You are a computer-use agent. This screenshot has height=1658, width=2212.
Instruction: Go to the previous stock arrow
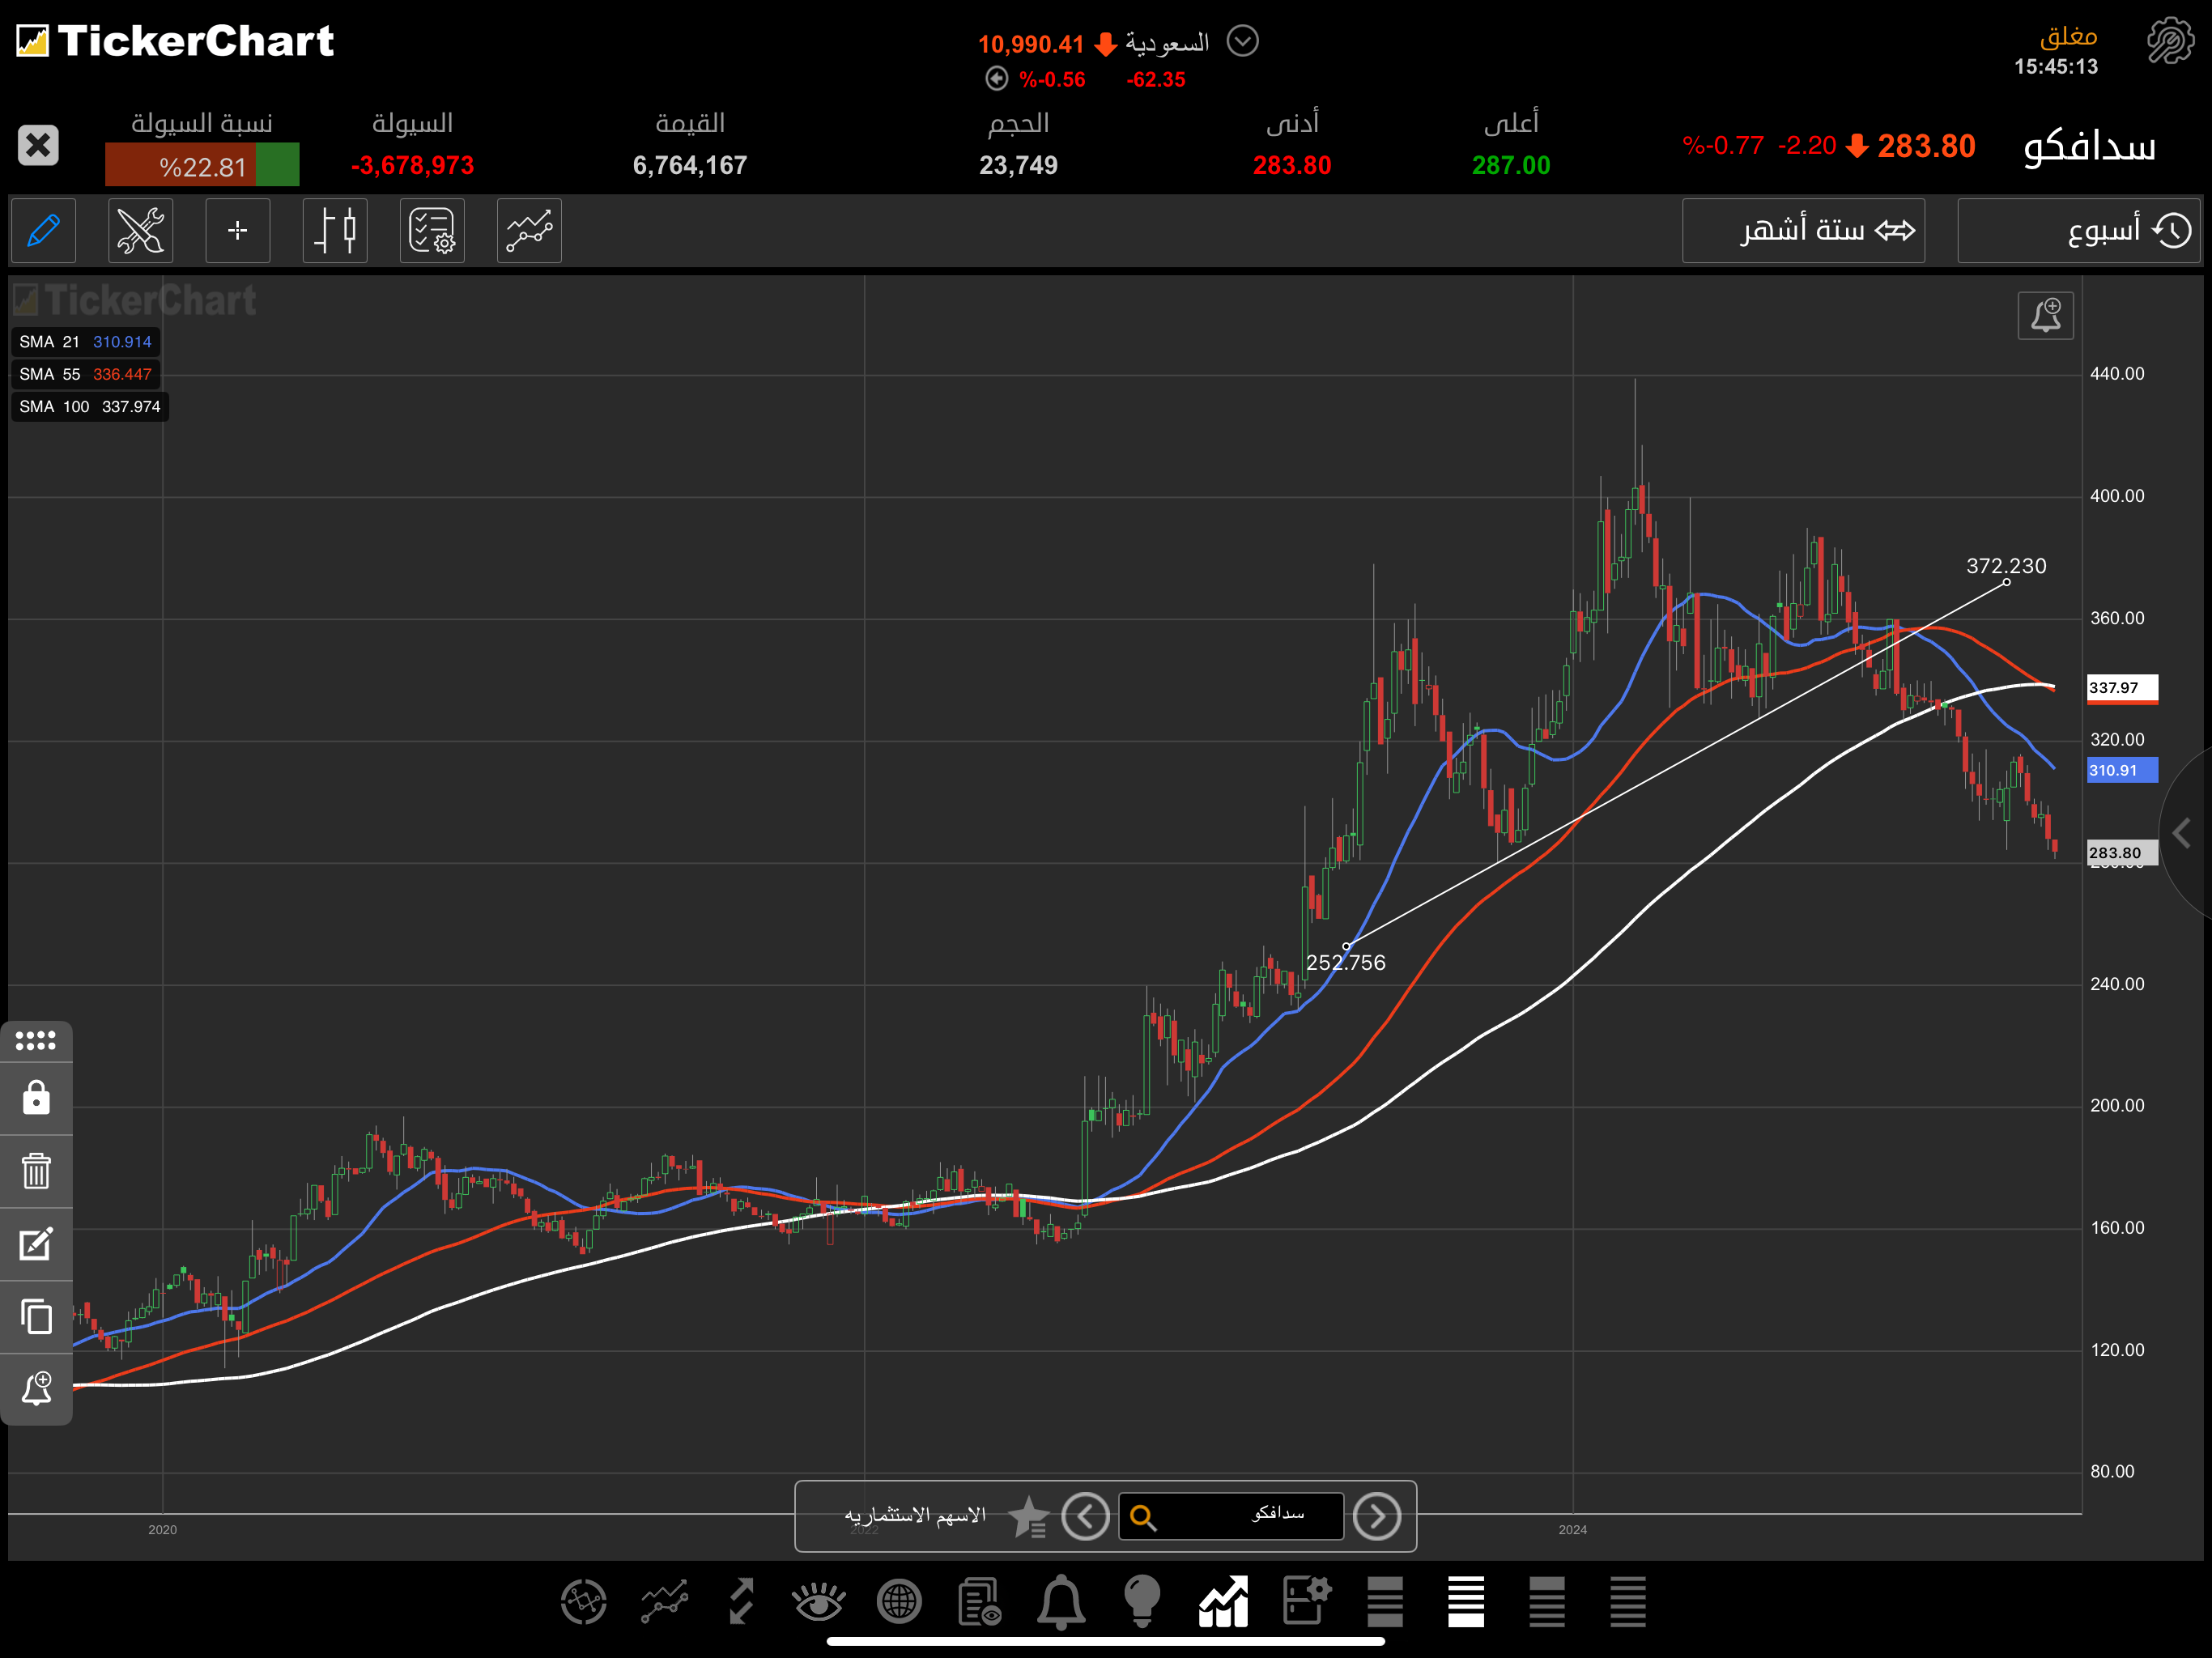point(1086,1516)
